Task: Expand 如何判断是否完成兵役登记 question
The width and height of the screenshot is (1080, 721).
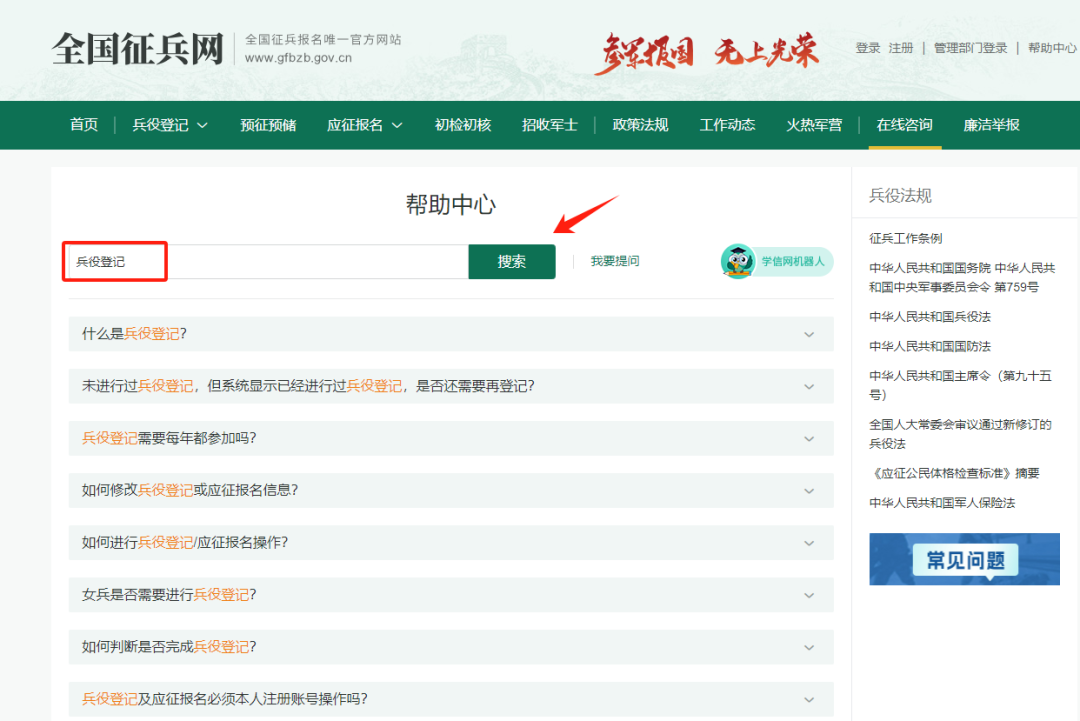Action: 450,646
